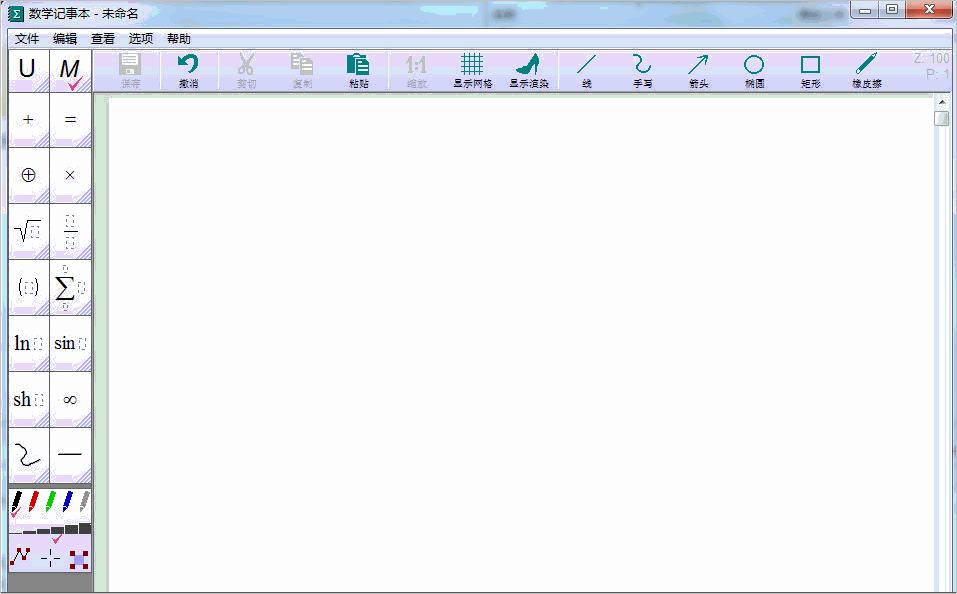Paste using the 粘贴 clipboard icon
Viewport: 957px width, 594px height.
(x=358, y=70)
